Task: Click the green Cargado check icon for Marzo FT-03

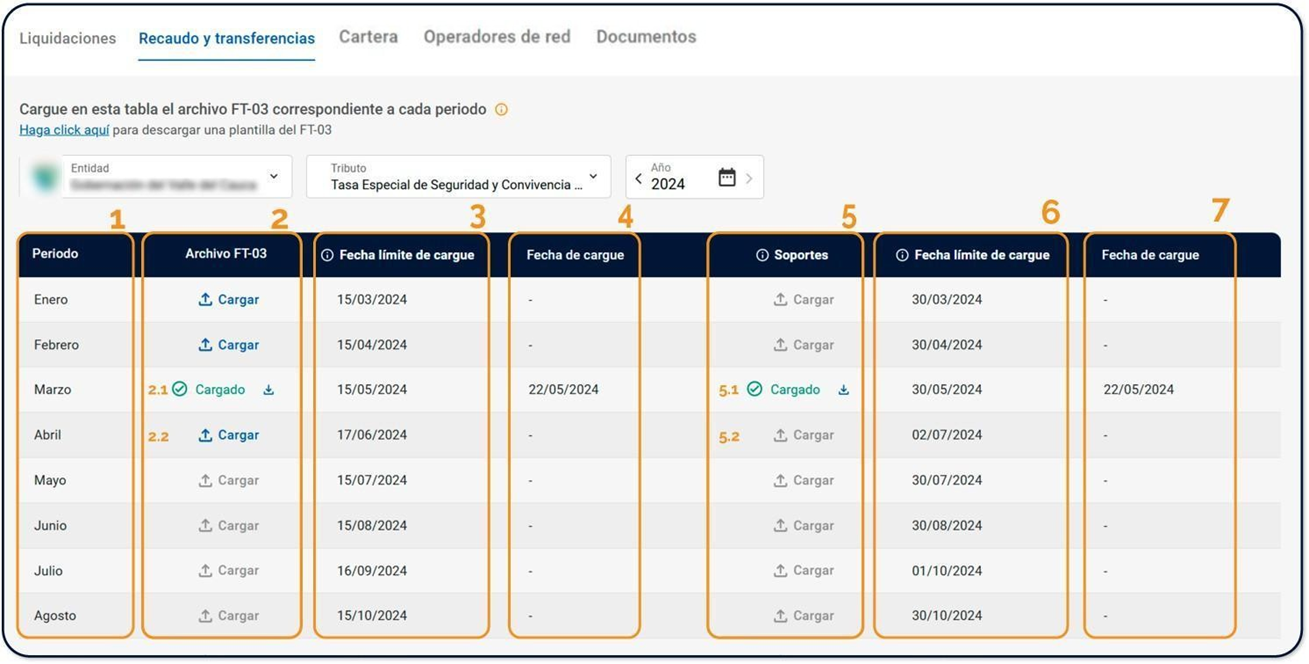Action: [x=179, y=390]
